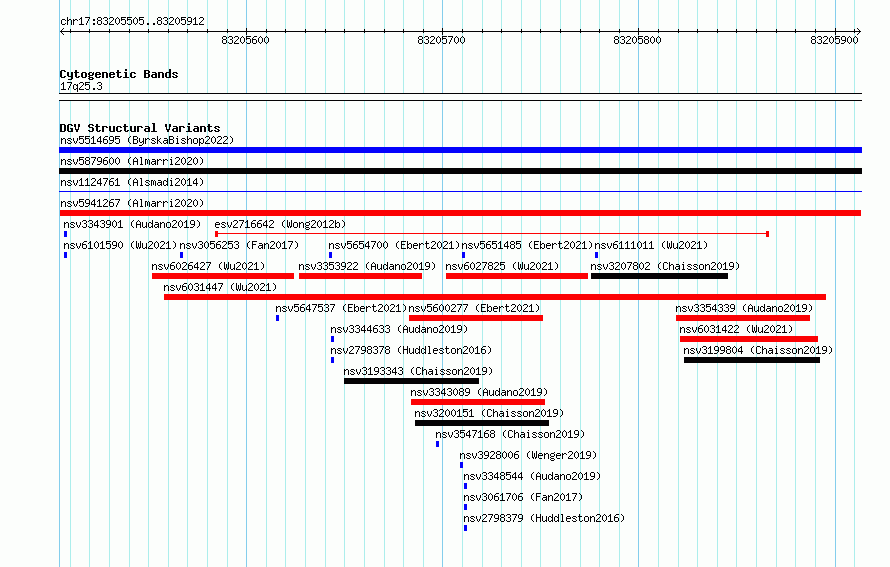Image resolution: width=890 pixels, height=567 pixels.
Task: Open nsv2798378 (Huddleston2016) label
Action: tap(411, 350)
